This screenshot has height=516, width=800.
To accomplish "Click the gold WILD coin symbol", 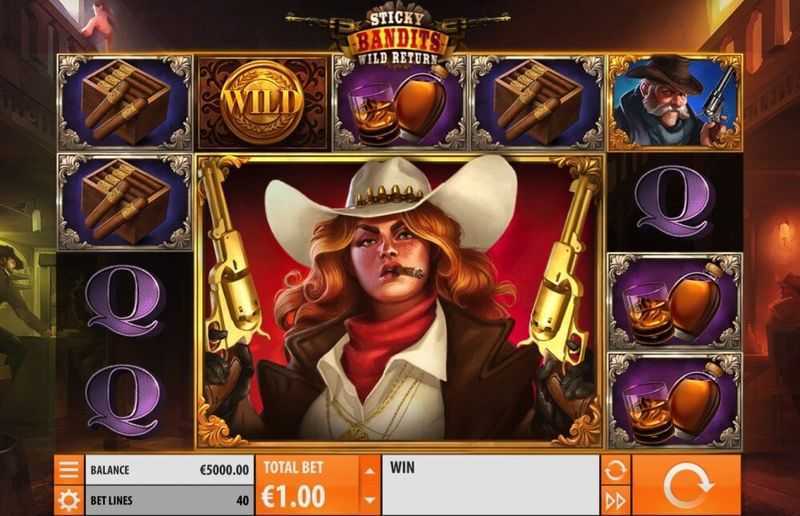I will coord(262,103).
